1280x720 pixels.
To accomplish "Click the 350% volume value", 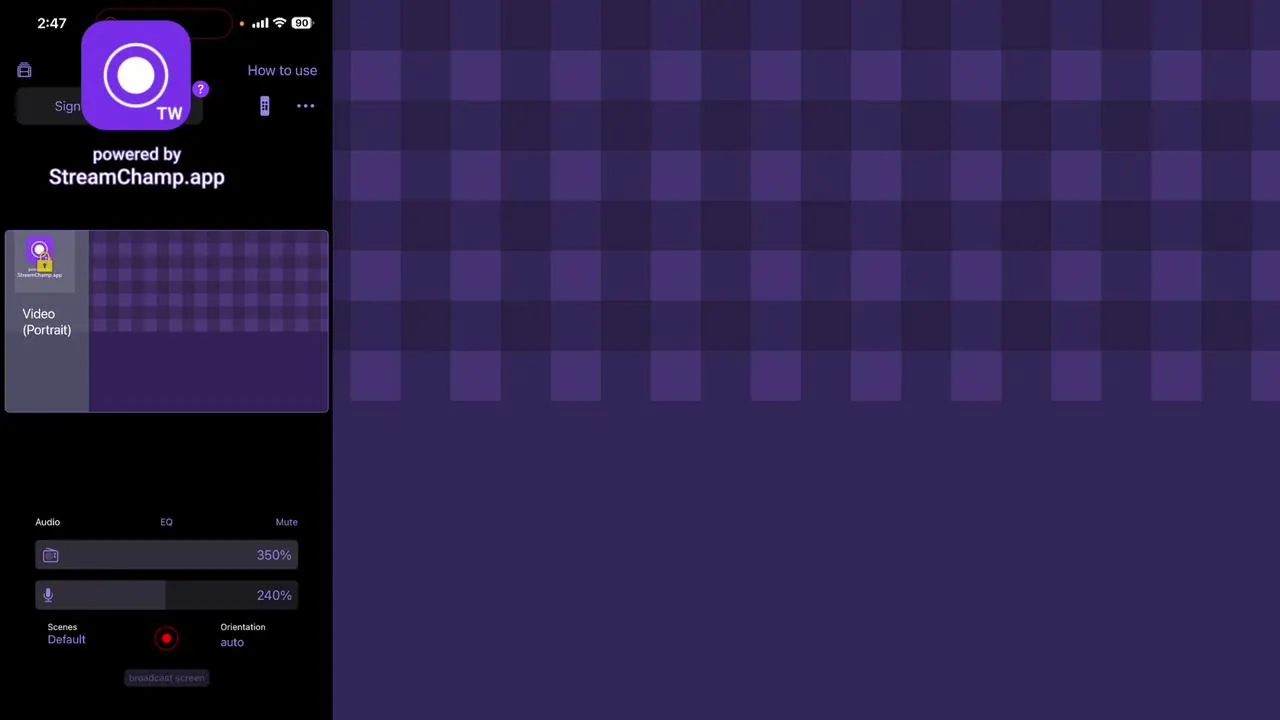I will (274, 555).
